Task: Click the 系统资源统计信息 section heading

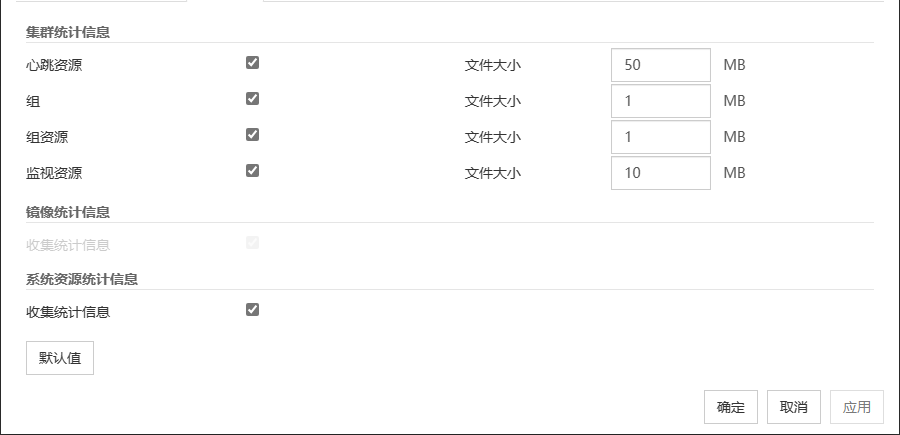Action: tap(82, 279)
